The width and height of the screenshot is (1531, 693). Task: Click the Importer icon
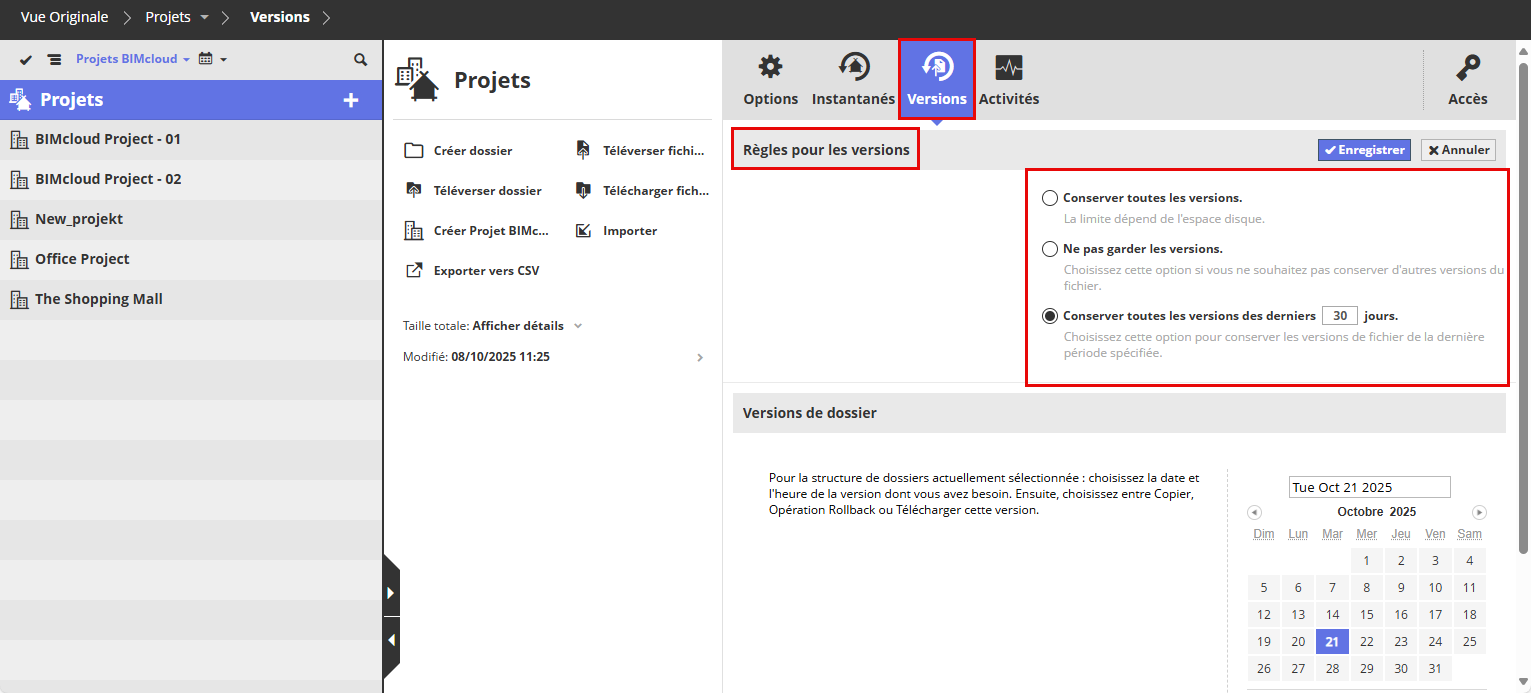[584, 231]
